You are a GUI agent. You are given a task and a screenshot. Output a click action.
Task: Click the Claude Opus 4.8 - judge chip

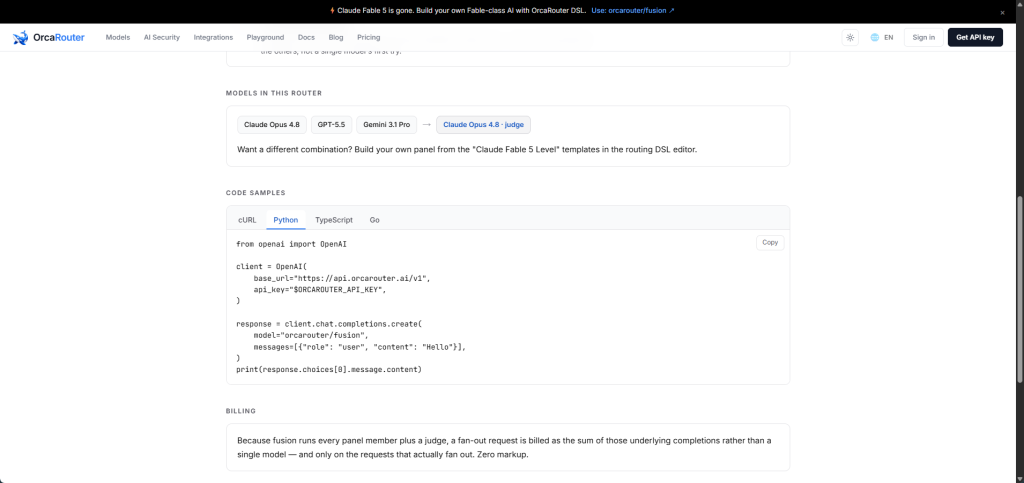[483, 125]
